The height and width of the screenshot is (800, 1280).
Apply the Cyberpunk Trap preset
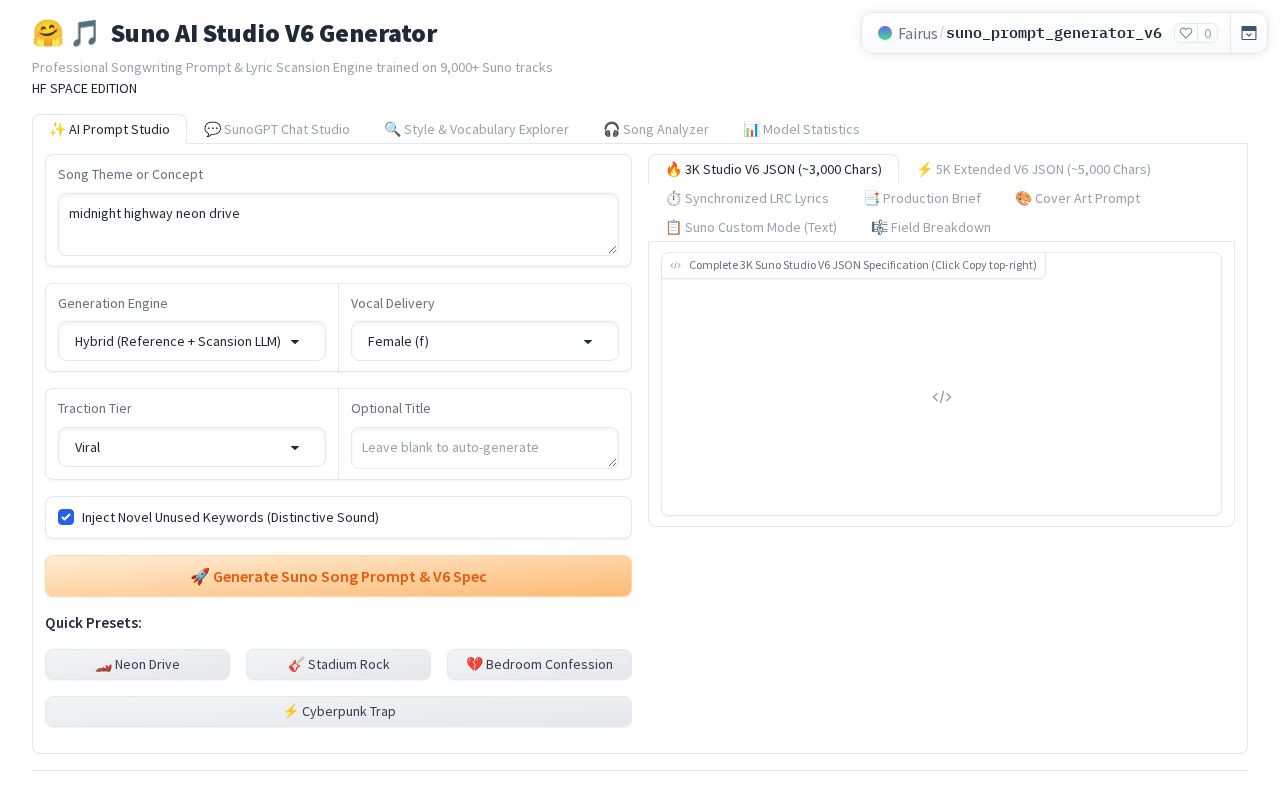point(338,711)
